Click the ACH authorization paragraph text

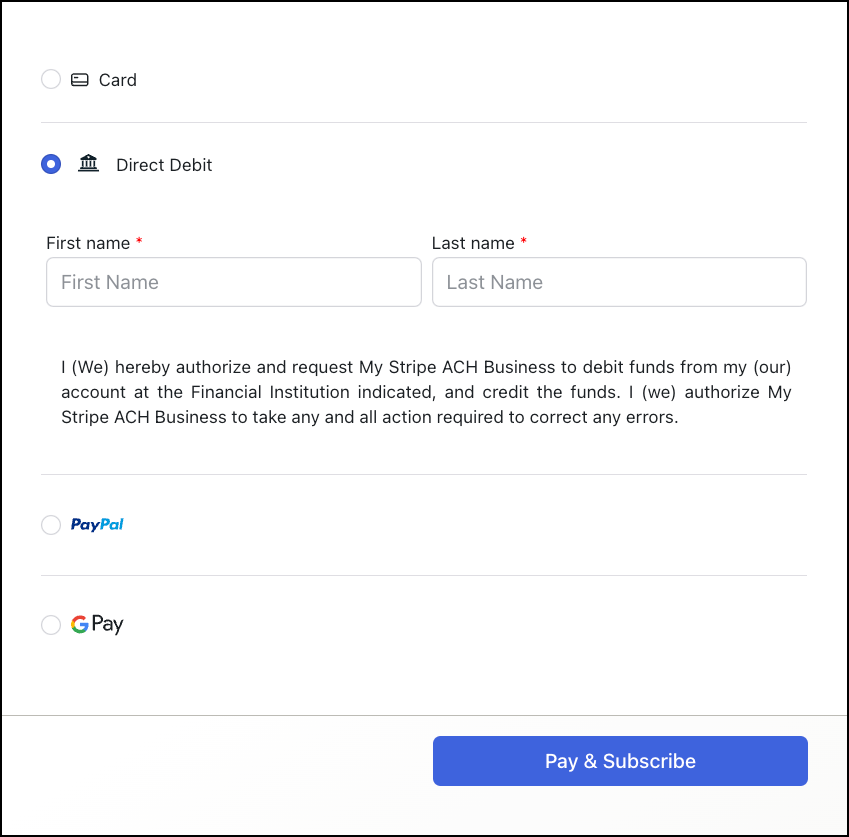click(x=426, y=392)
